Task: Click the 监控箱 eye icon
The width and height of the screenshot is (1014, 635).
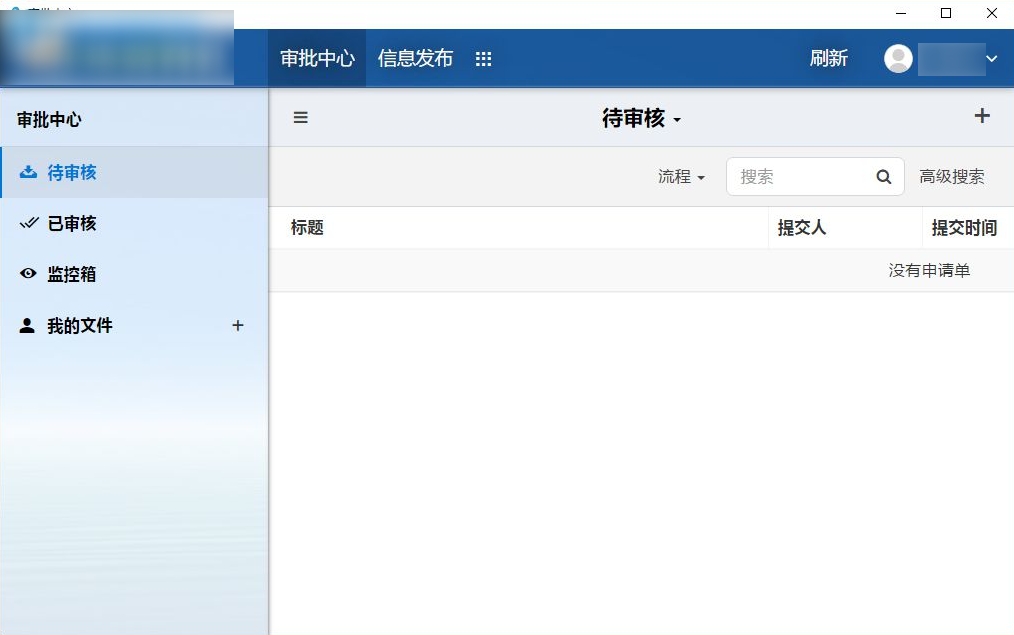Action: (x=28, y=274)
